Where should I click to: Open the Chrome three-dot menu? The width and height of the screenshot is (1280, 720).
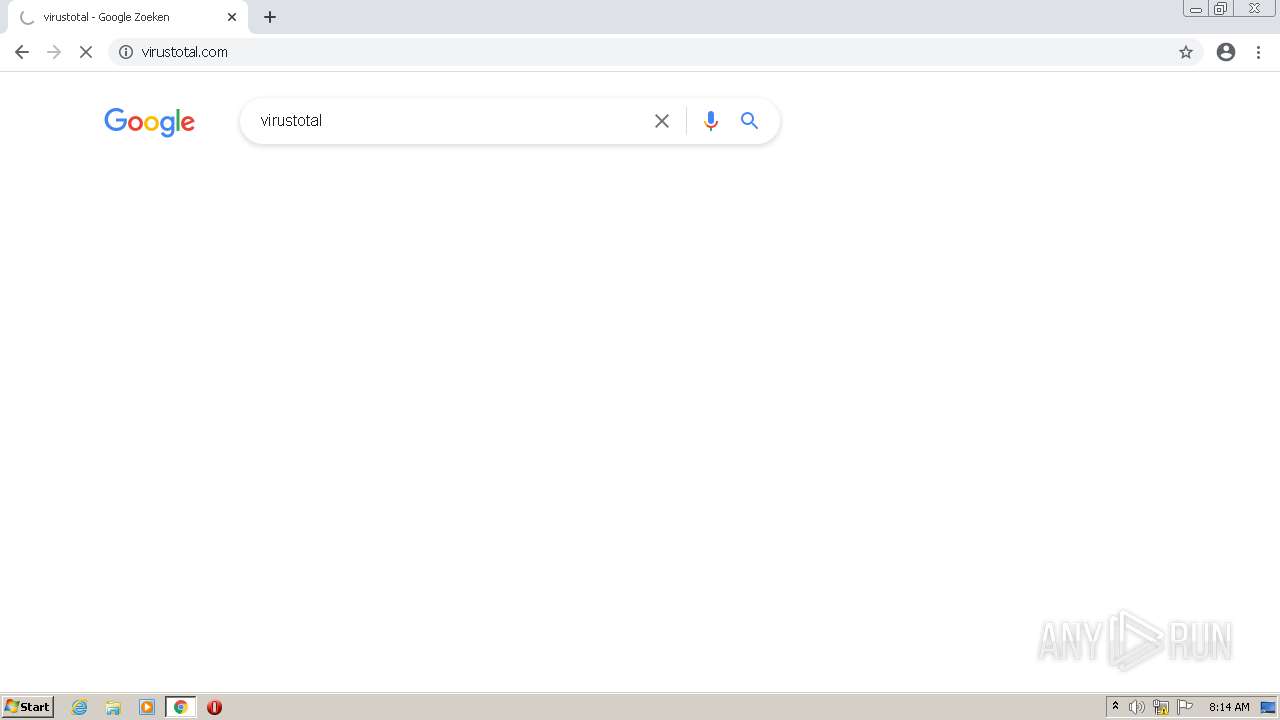pos(1258,52)
